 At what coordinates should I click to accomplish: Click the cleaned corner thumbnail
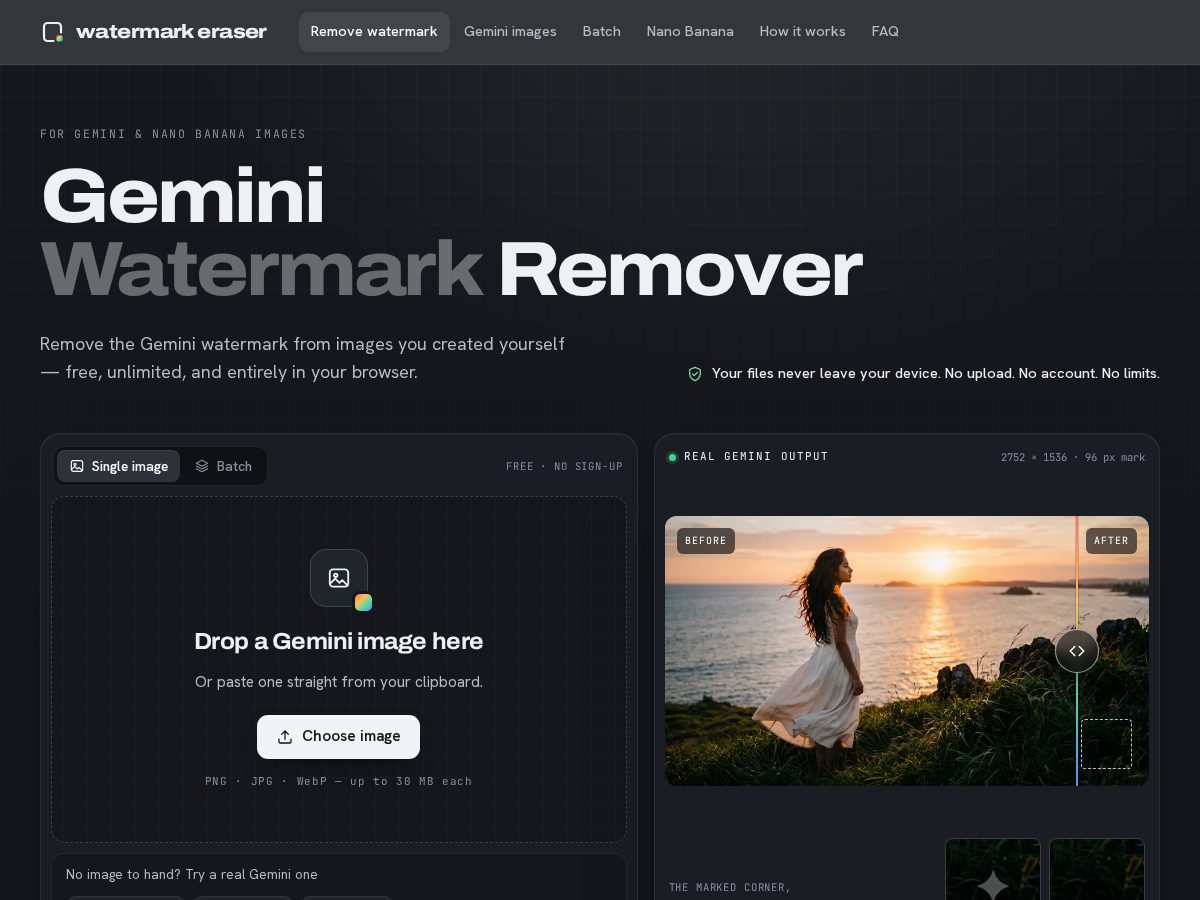[x=1097, y=869]
